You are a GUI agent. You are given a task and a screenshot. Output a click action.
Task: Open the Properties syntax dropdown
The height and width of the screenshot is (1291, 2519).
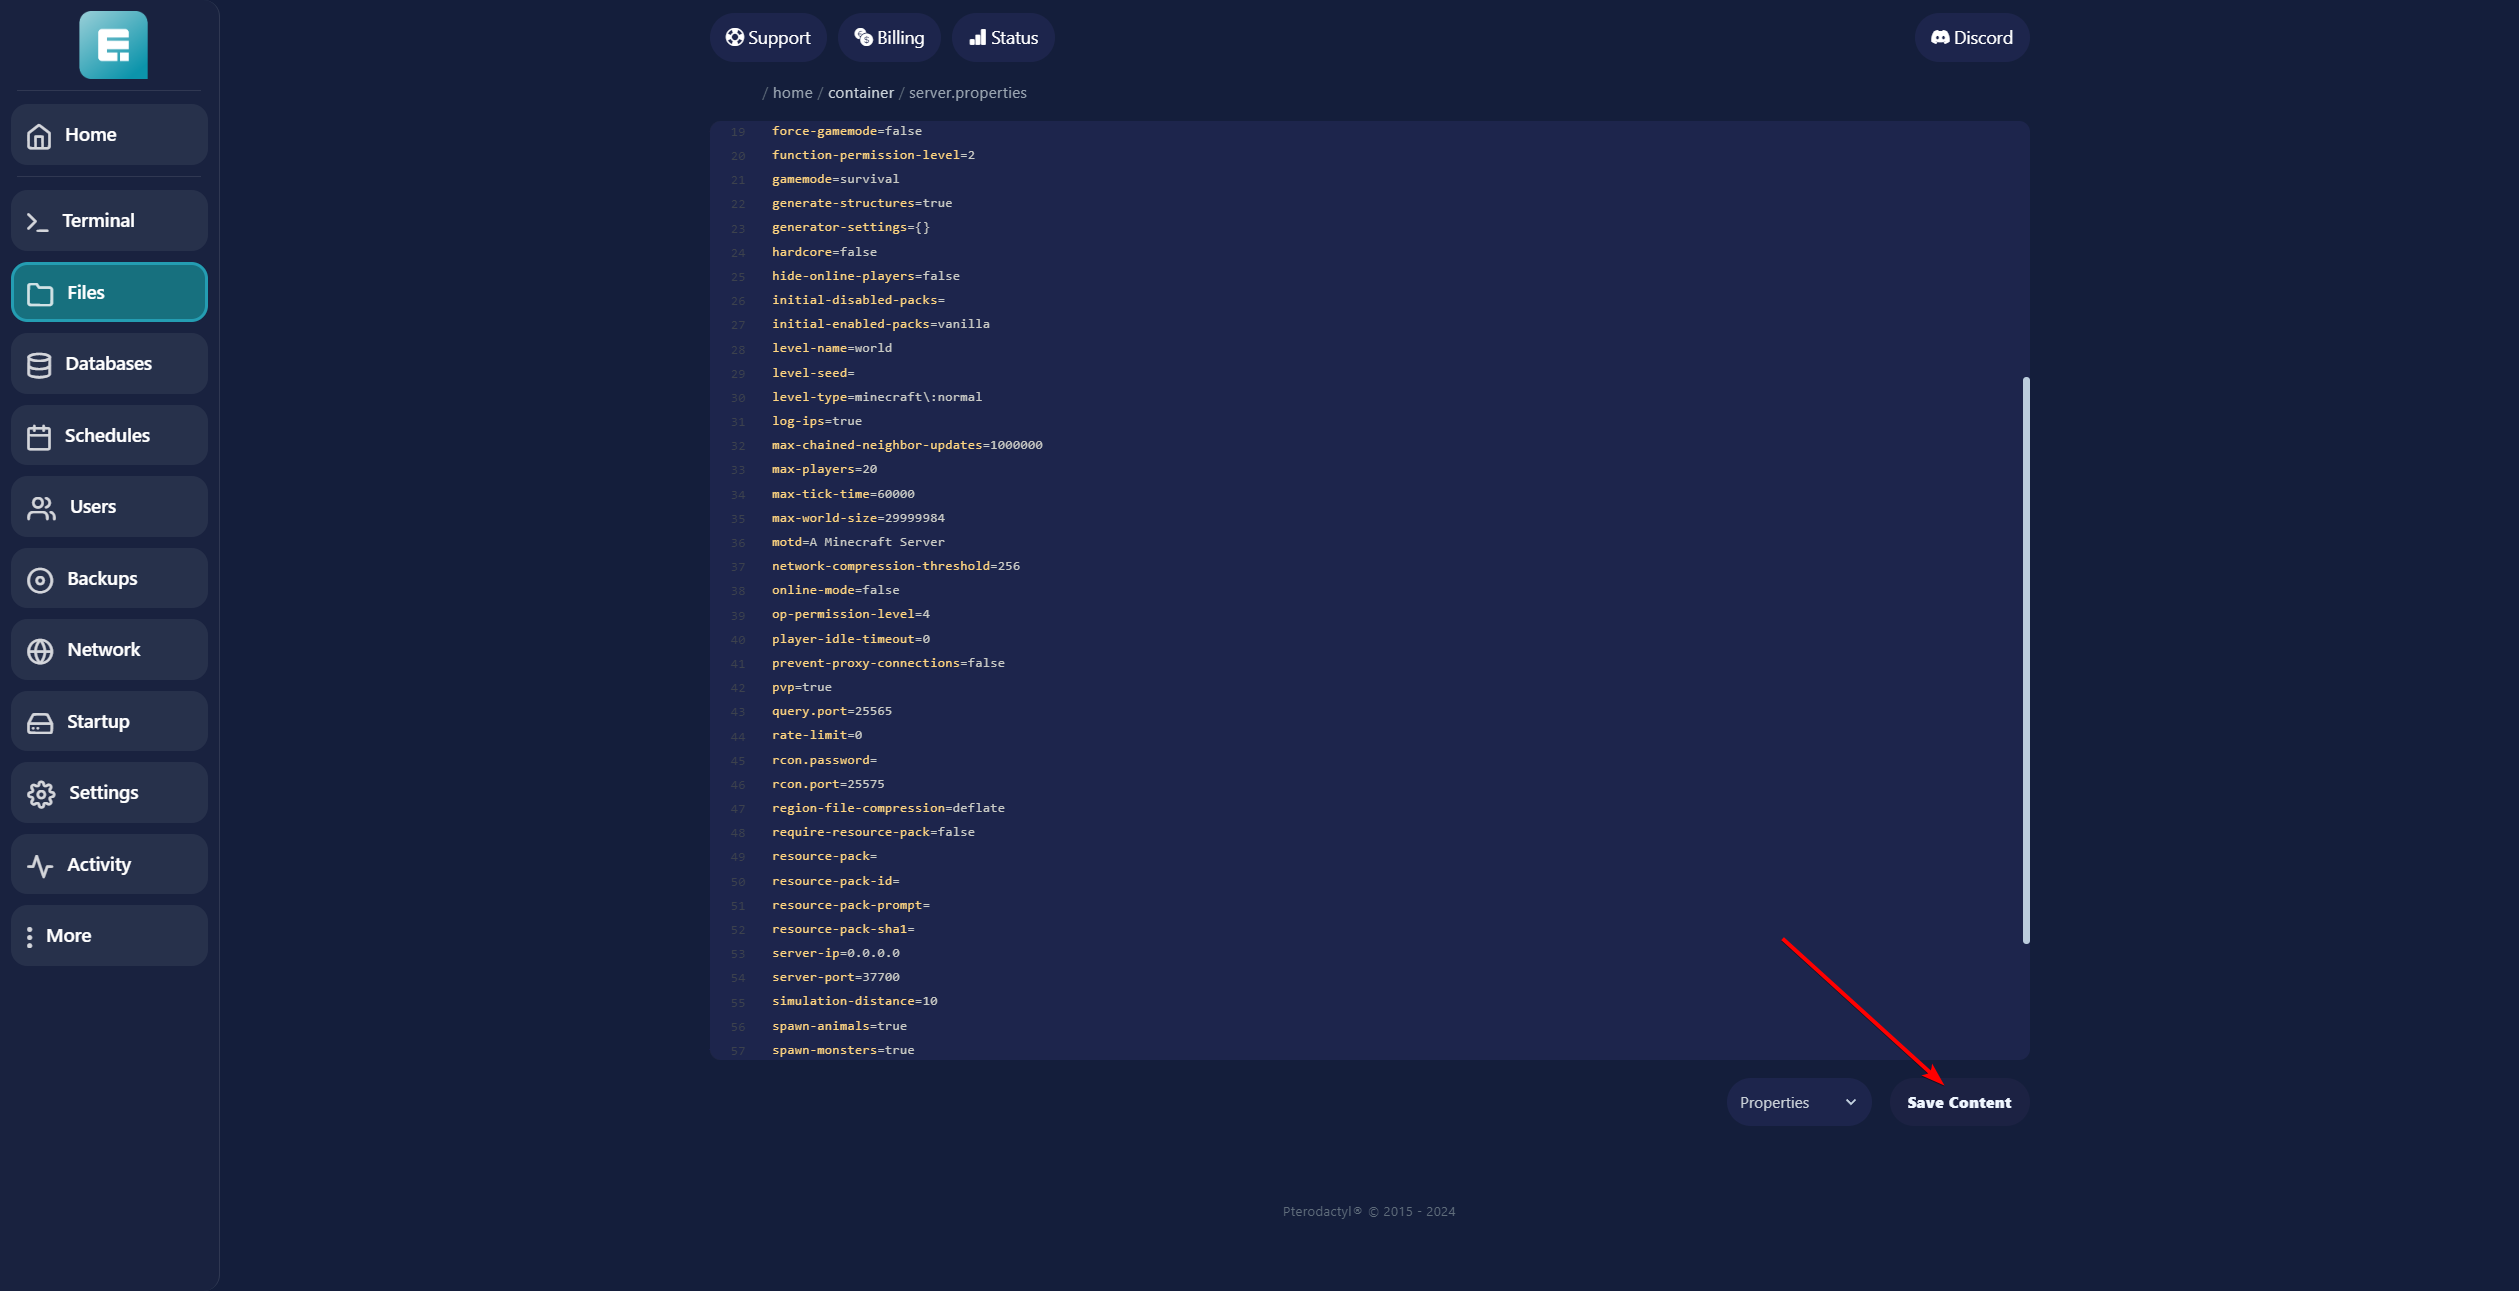click(x=1796, y=1102)
